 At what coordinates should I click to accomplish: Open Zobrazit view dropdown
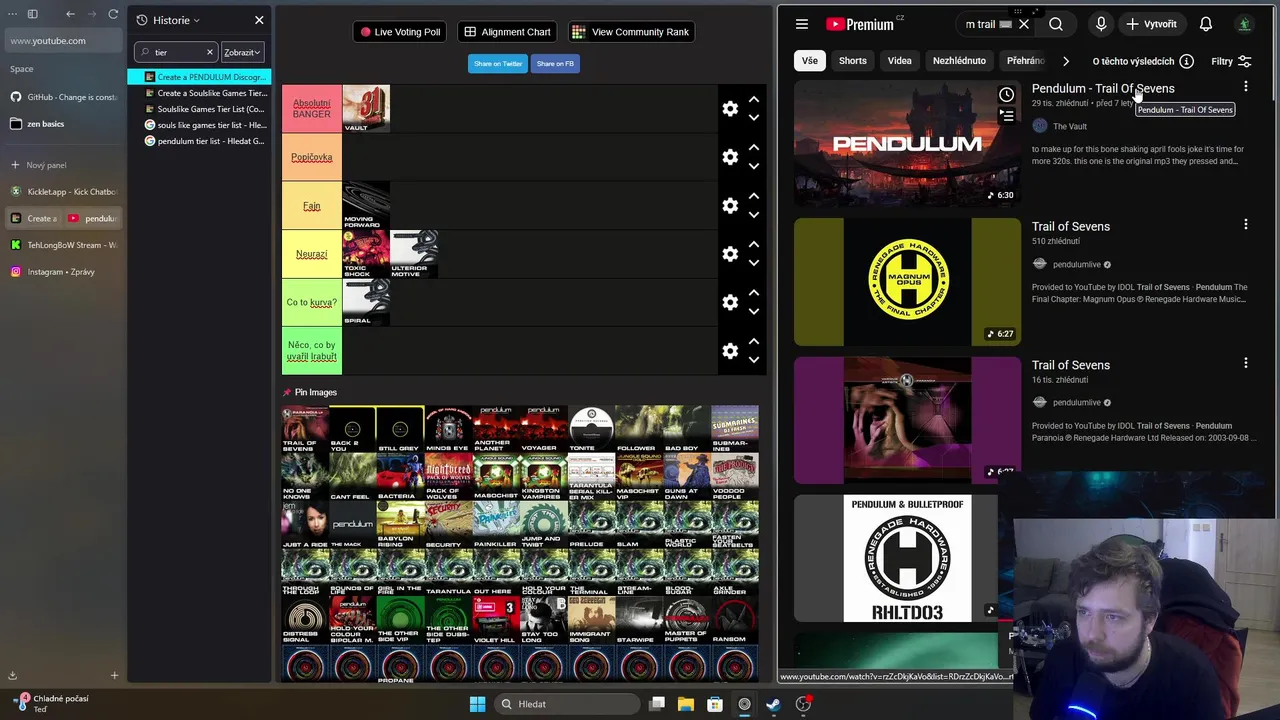[x=242, y=52]
